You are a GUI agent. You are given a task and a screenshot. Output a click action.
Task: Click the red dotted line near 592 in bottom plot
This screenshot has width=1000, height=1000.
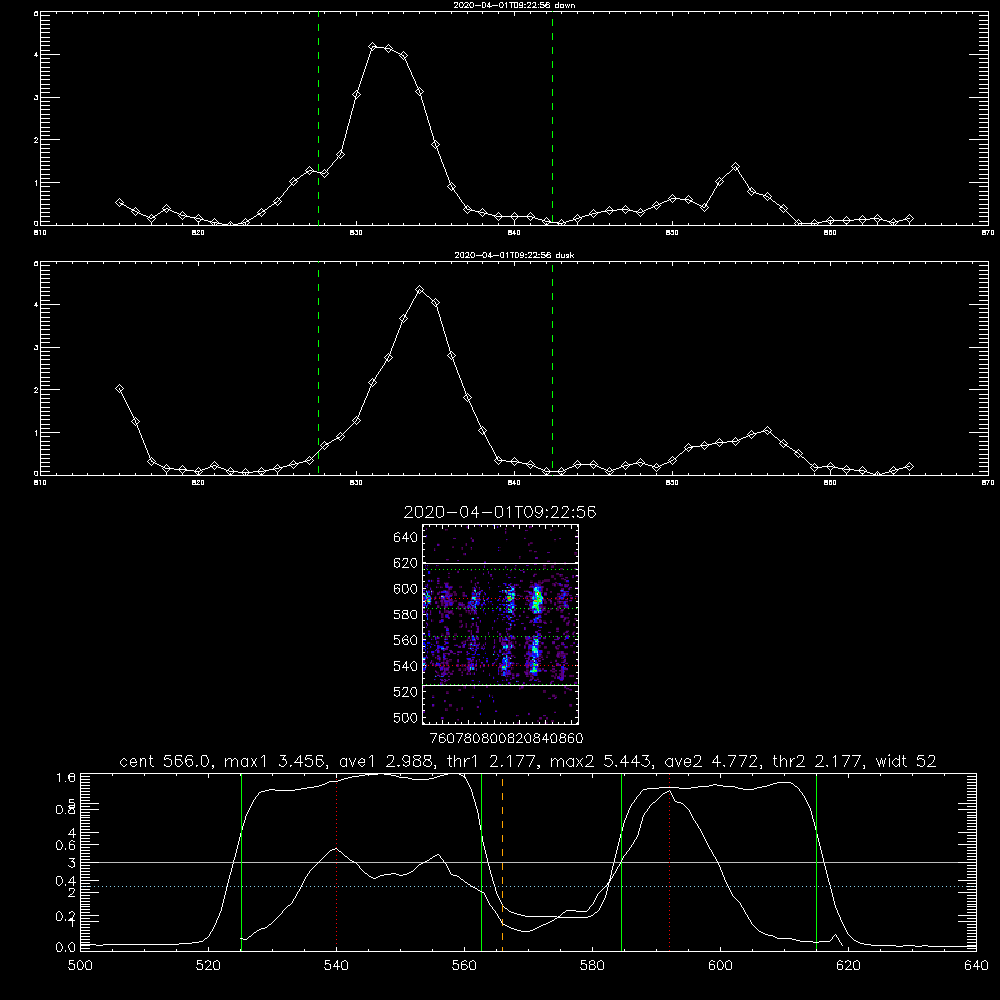coord(670,862)
